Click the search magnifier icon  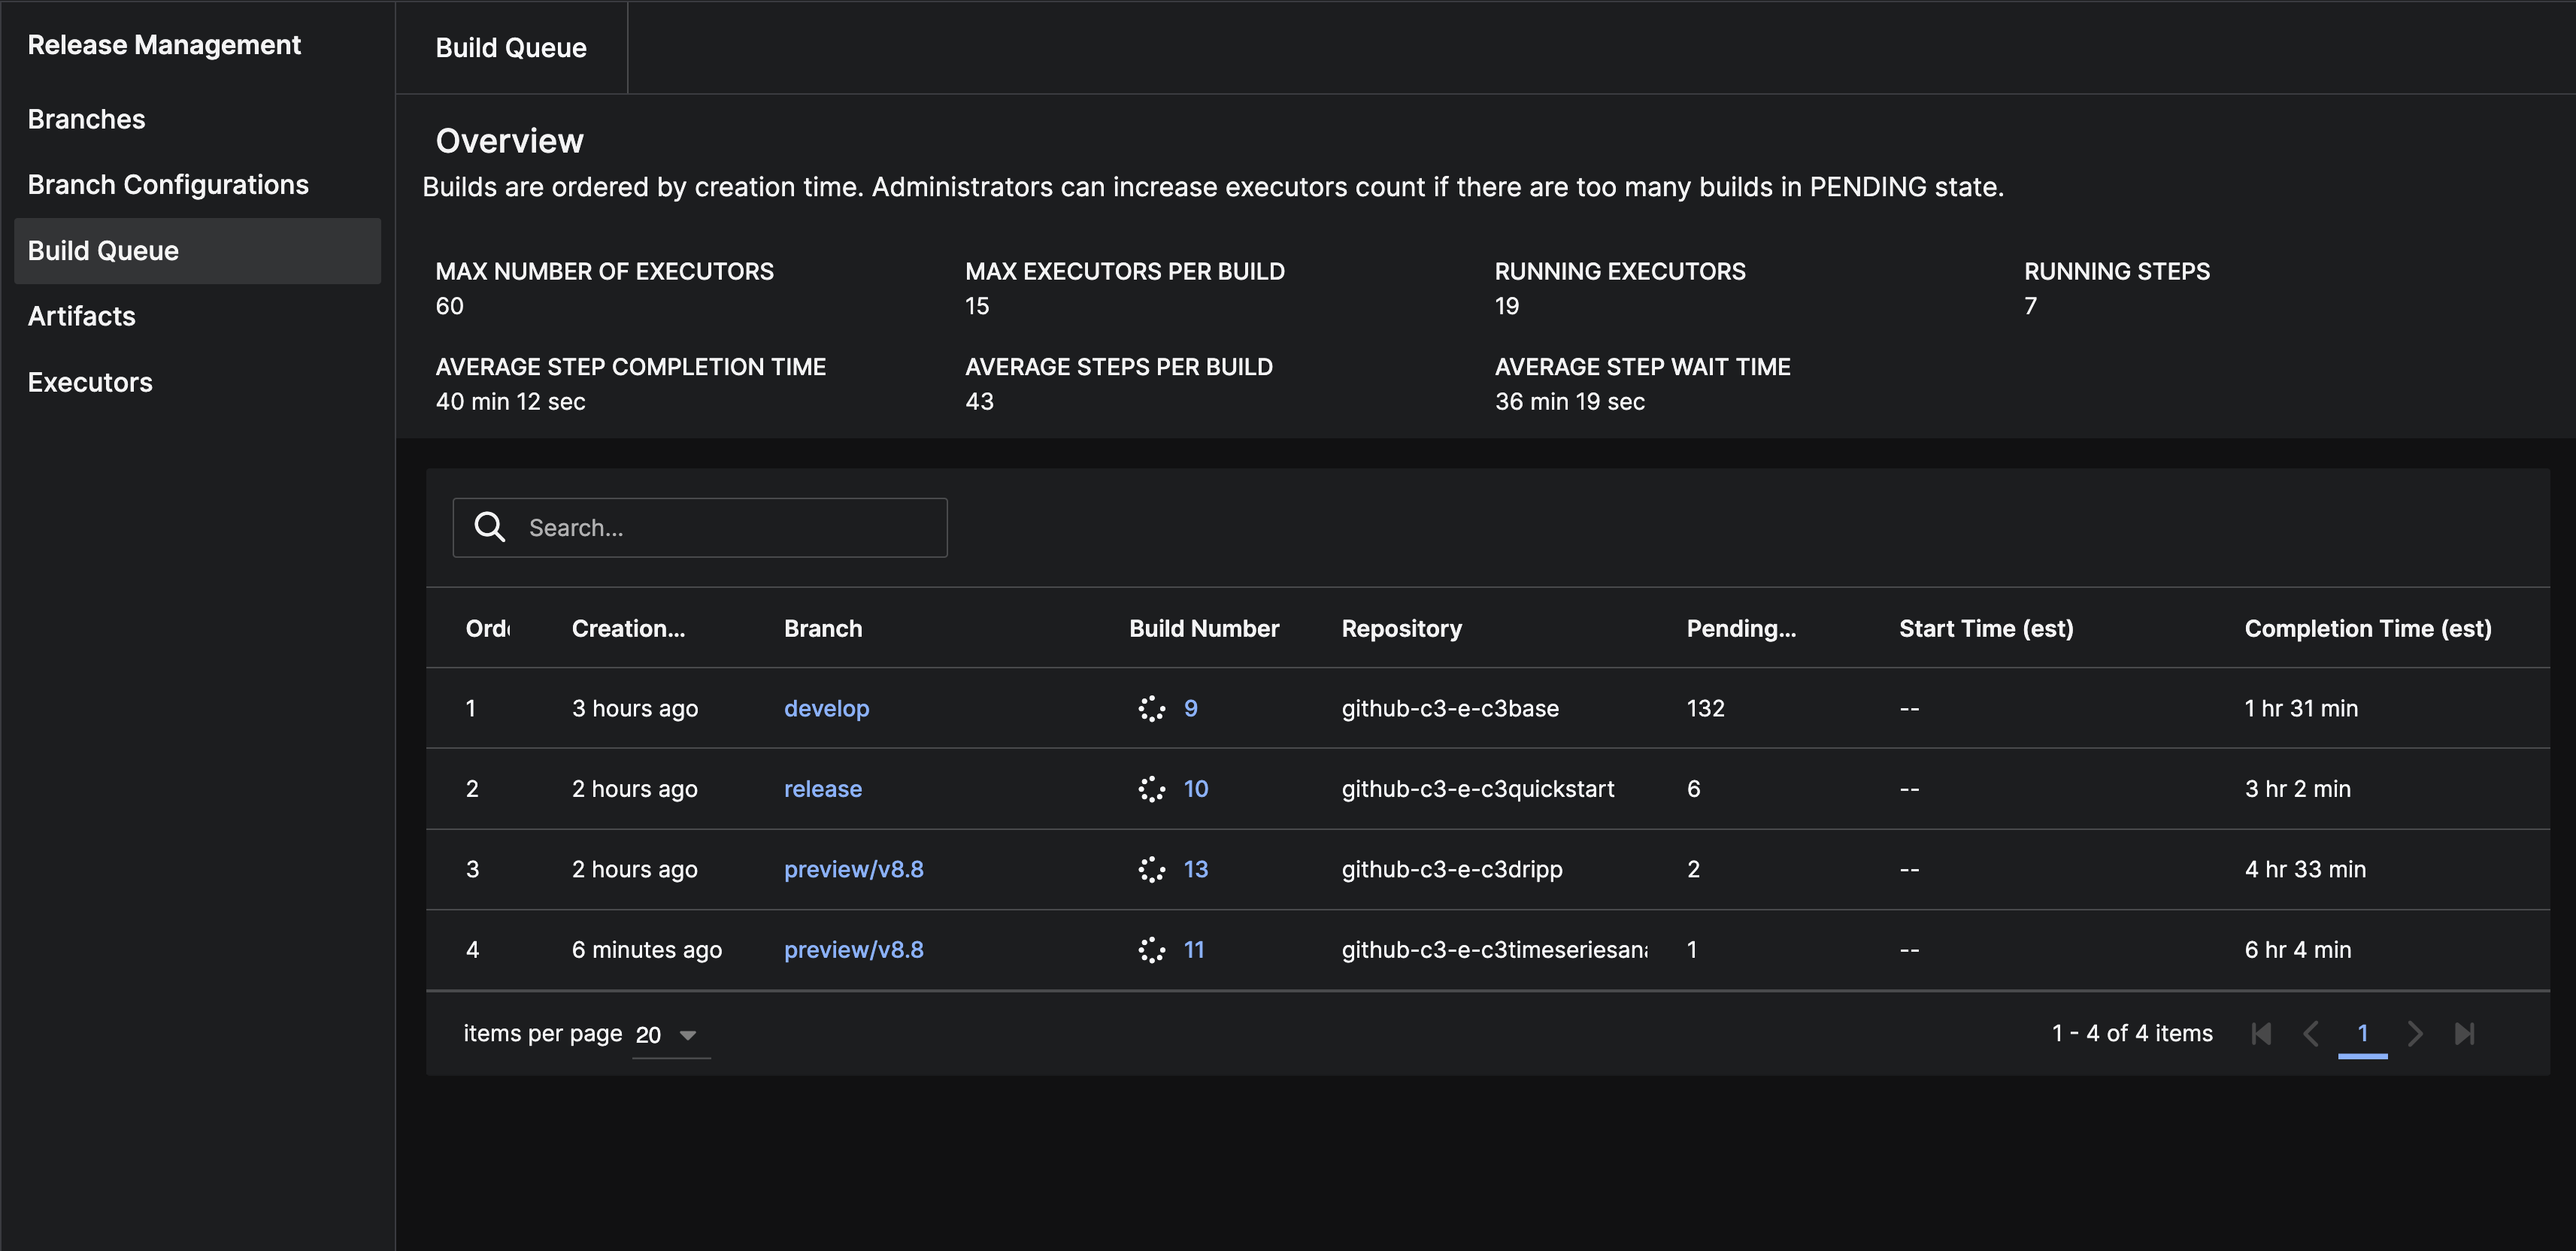(x=489, y=527)
